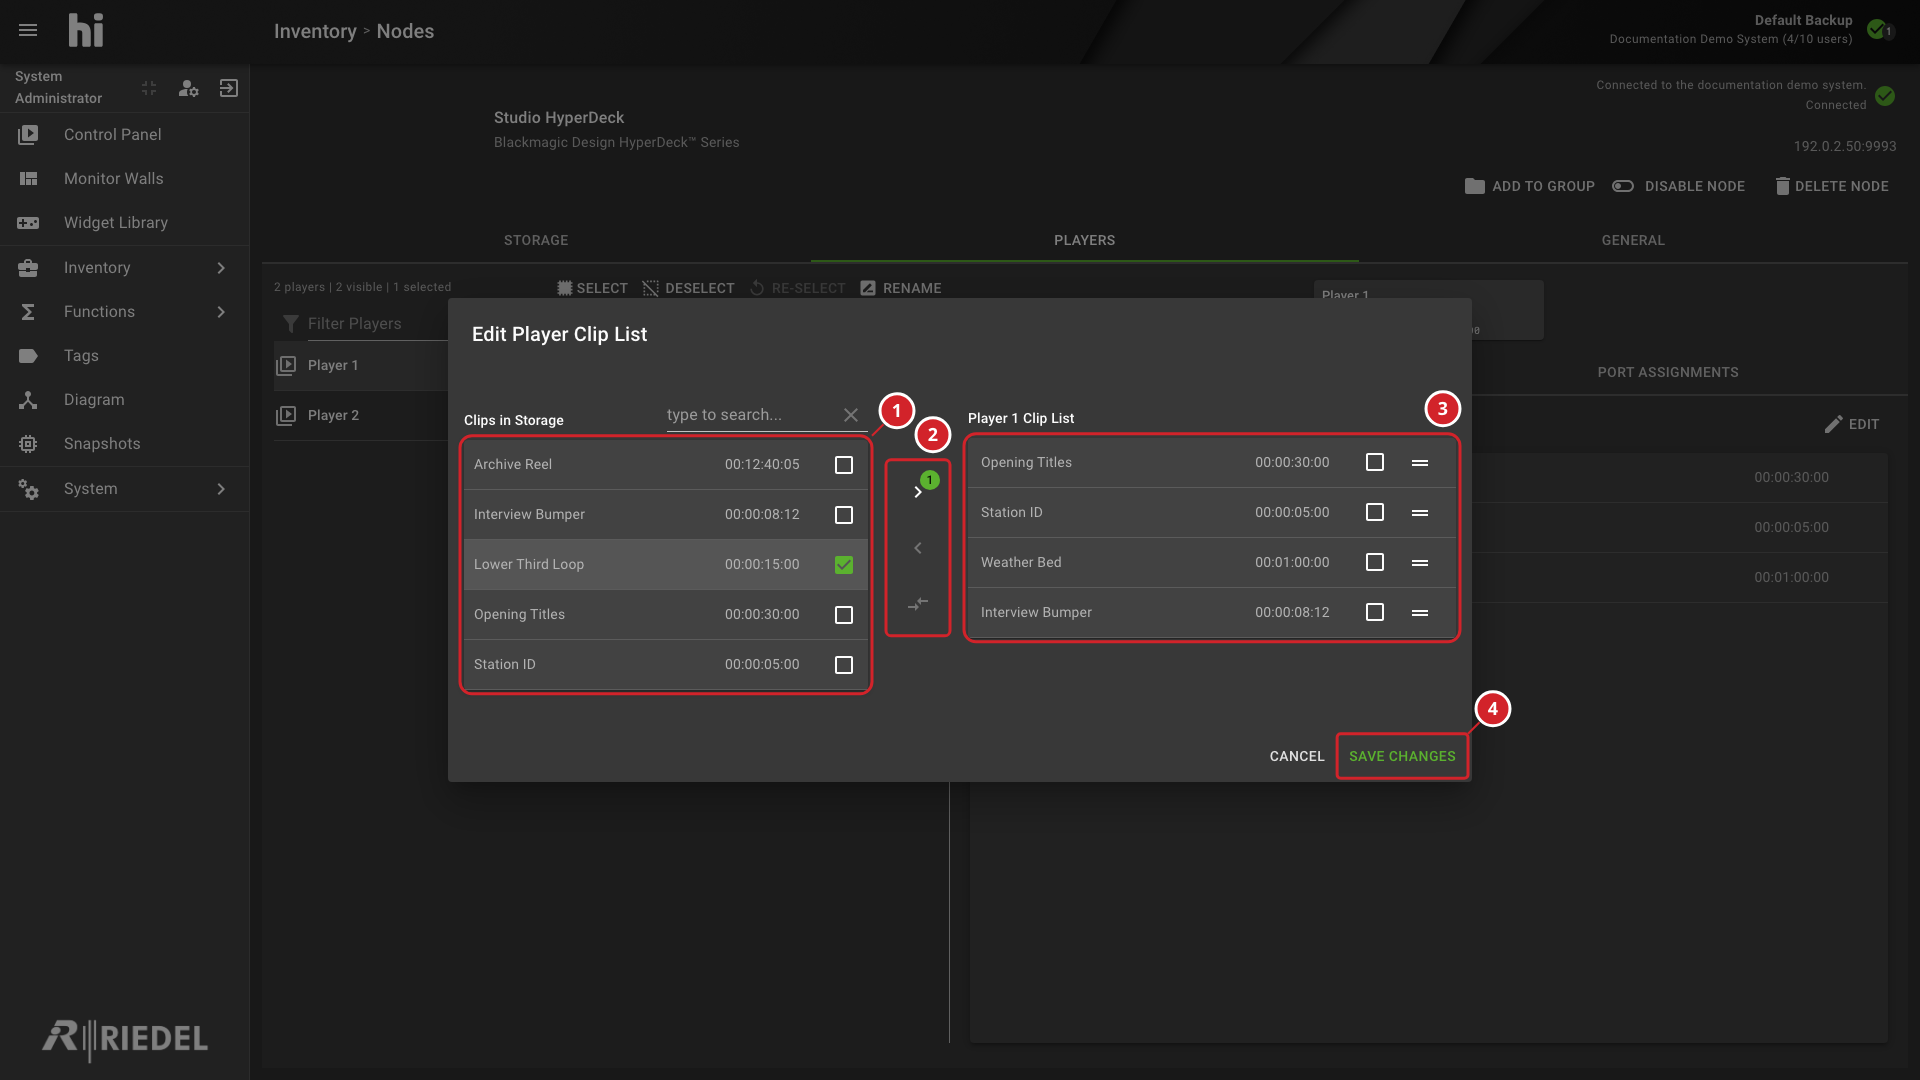1920x1080 pixels.
Task: Click the Diagram icon
Action: [x=28, y=399]
